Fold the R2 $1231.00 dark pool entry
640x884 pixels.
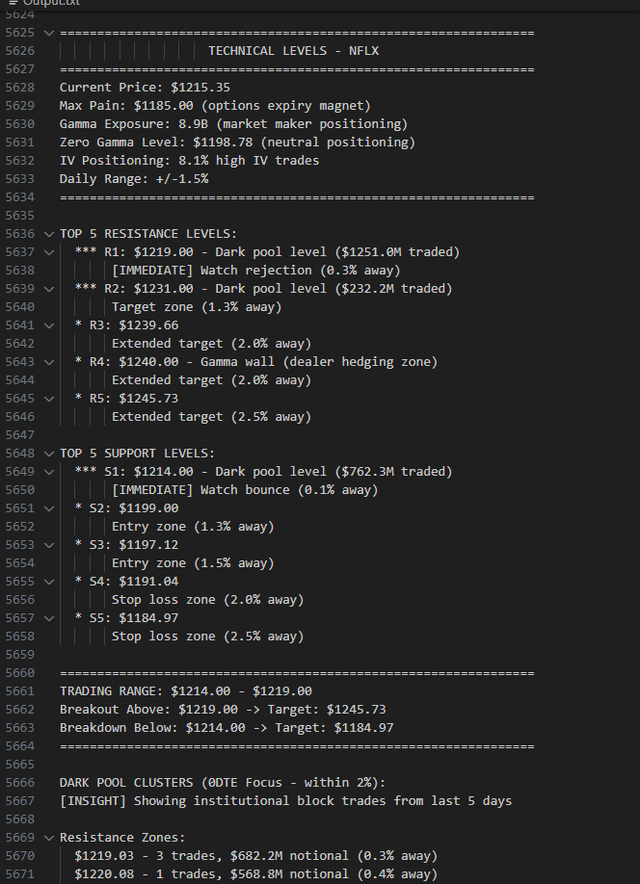(x=49, y=288)
